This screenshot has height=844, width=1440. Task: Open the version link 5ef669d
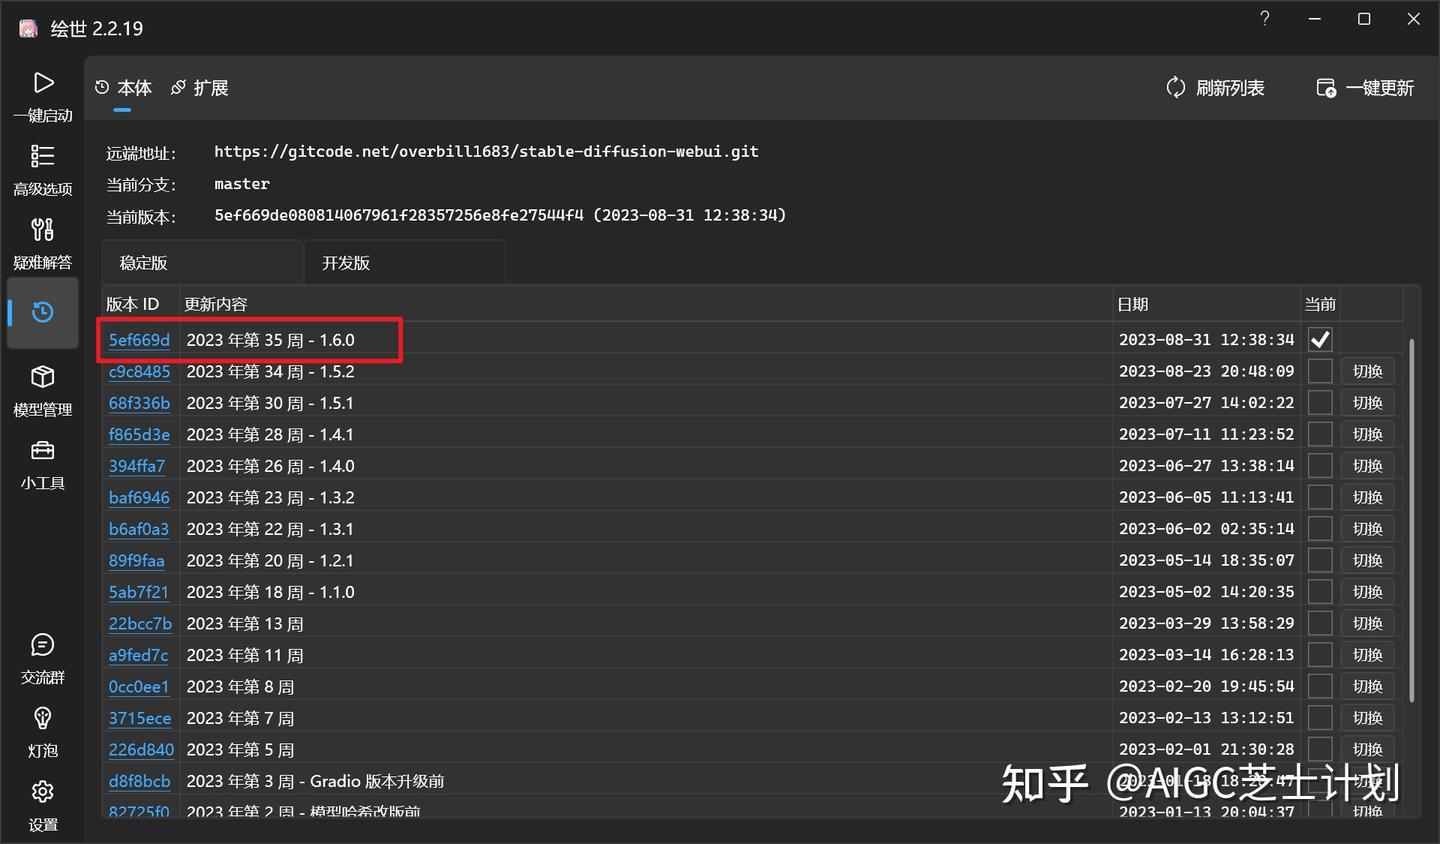pos(139,339)
